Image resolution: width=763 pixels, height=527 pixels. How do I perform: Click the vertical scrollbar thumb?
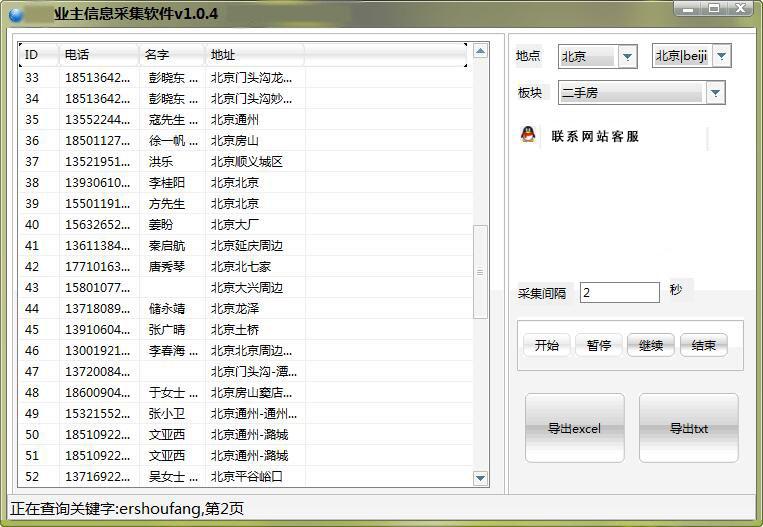coord(480,272)
